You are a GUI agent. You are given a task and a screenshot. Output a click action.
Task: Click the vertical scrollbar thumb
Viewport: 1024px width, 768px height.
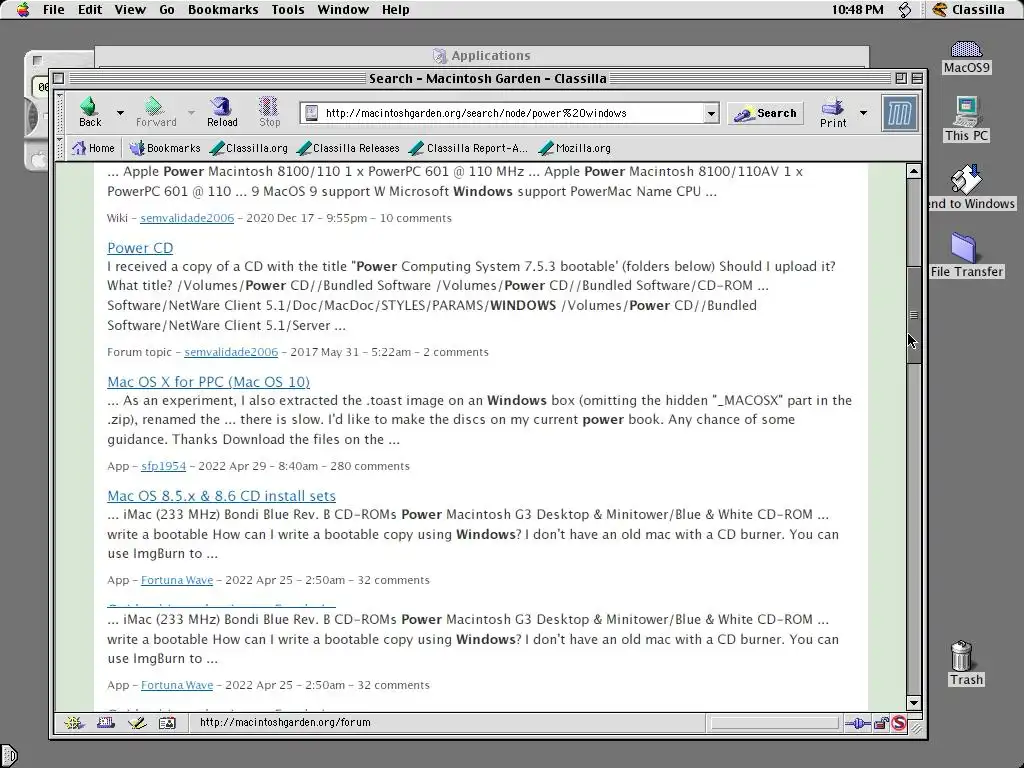coord(914,315)
